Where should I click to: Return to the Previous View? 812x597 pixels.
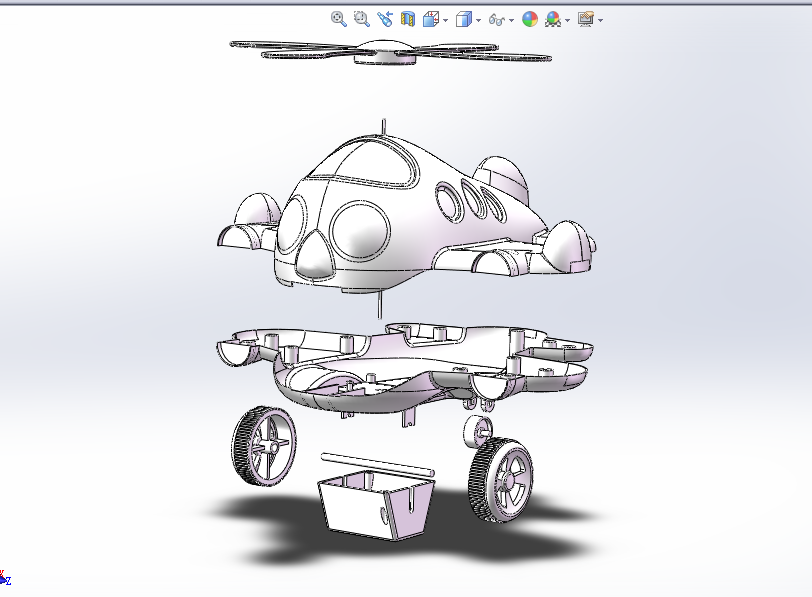coord(385,19)
